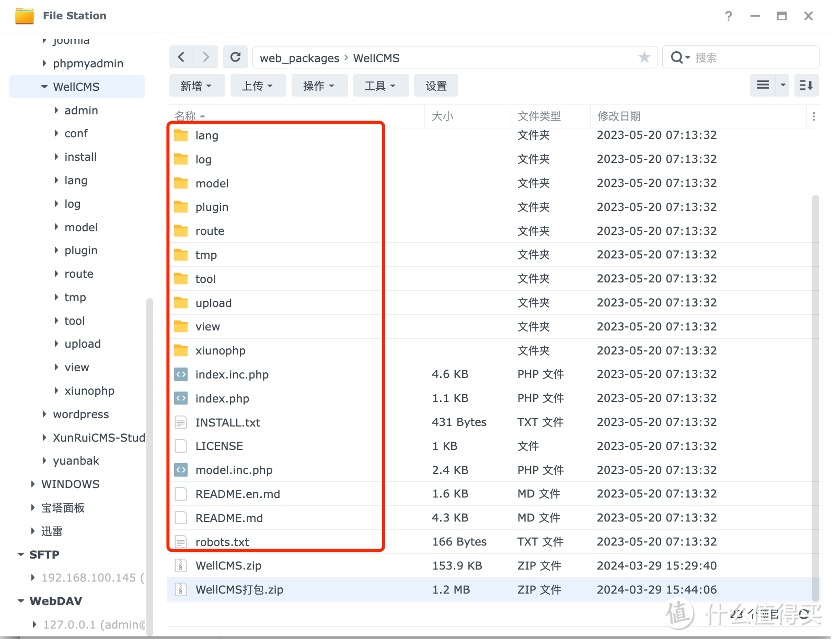Open the 上传 dropdown menu
This screenshot has width=832, height=640.
258,85
